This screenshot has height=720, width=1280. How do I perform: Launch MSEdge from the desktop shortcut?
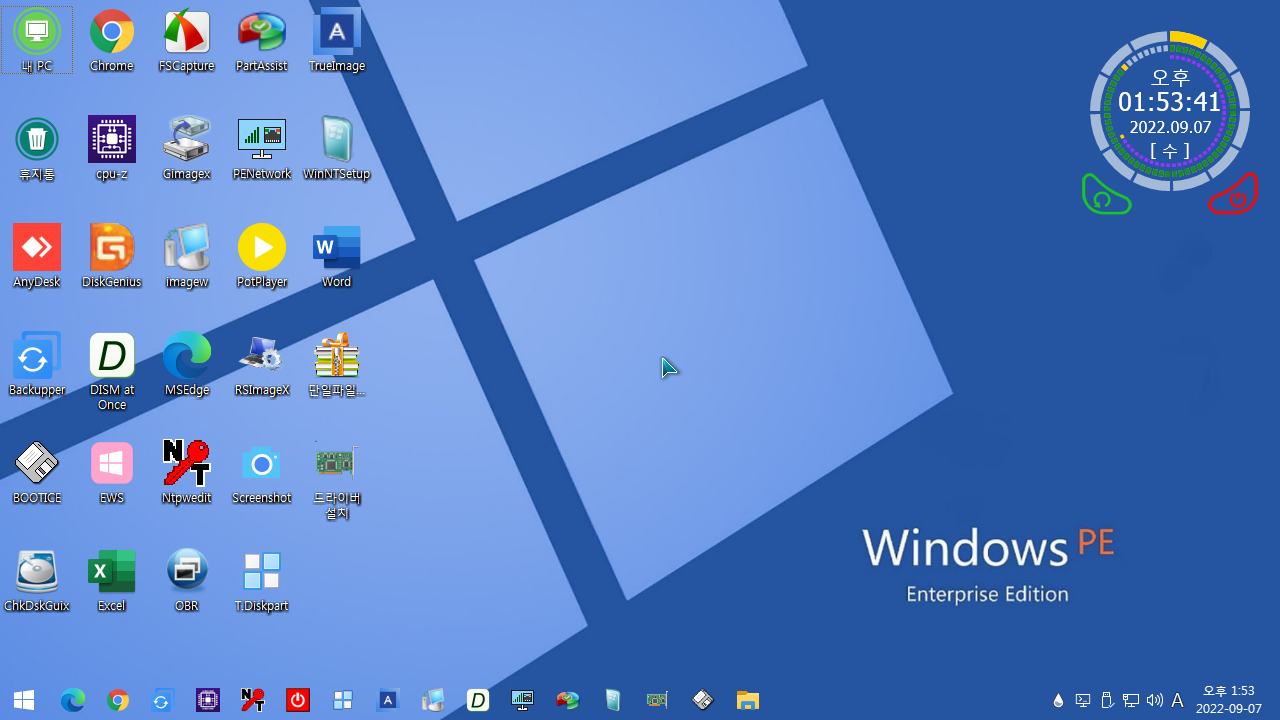[187, 364]
